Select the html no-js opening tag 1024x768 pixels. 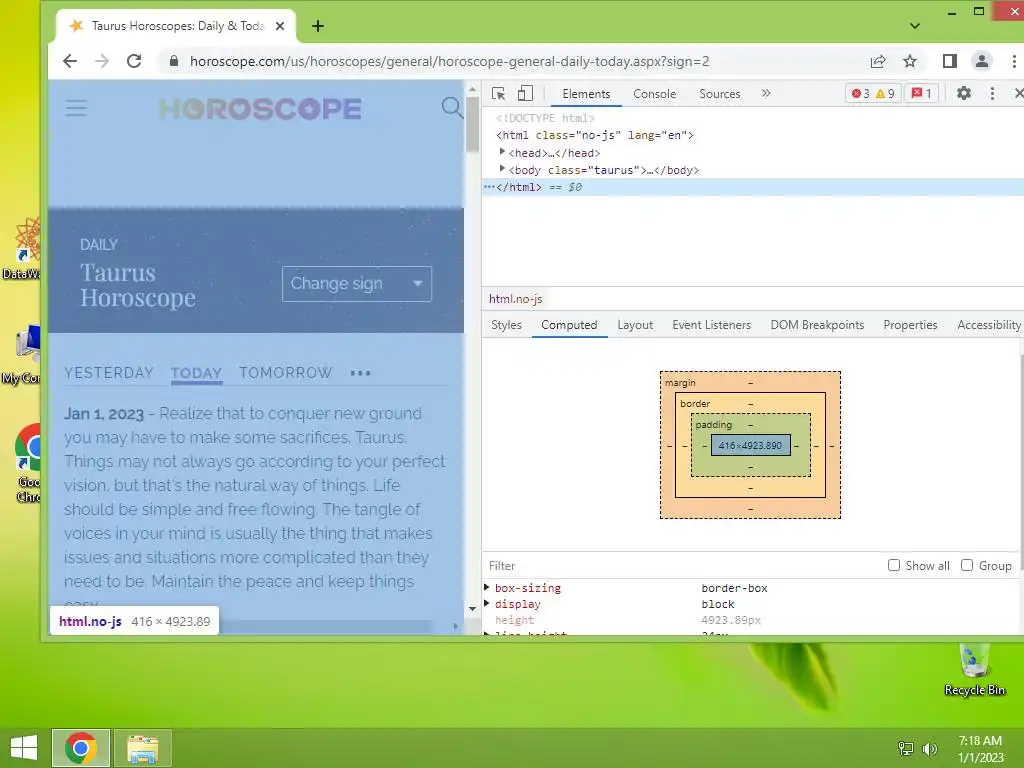pos(594,135)
